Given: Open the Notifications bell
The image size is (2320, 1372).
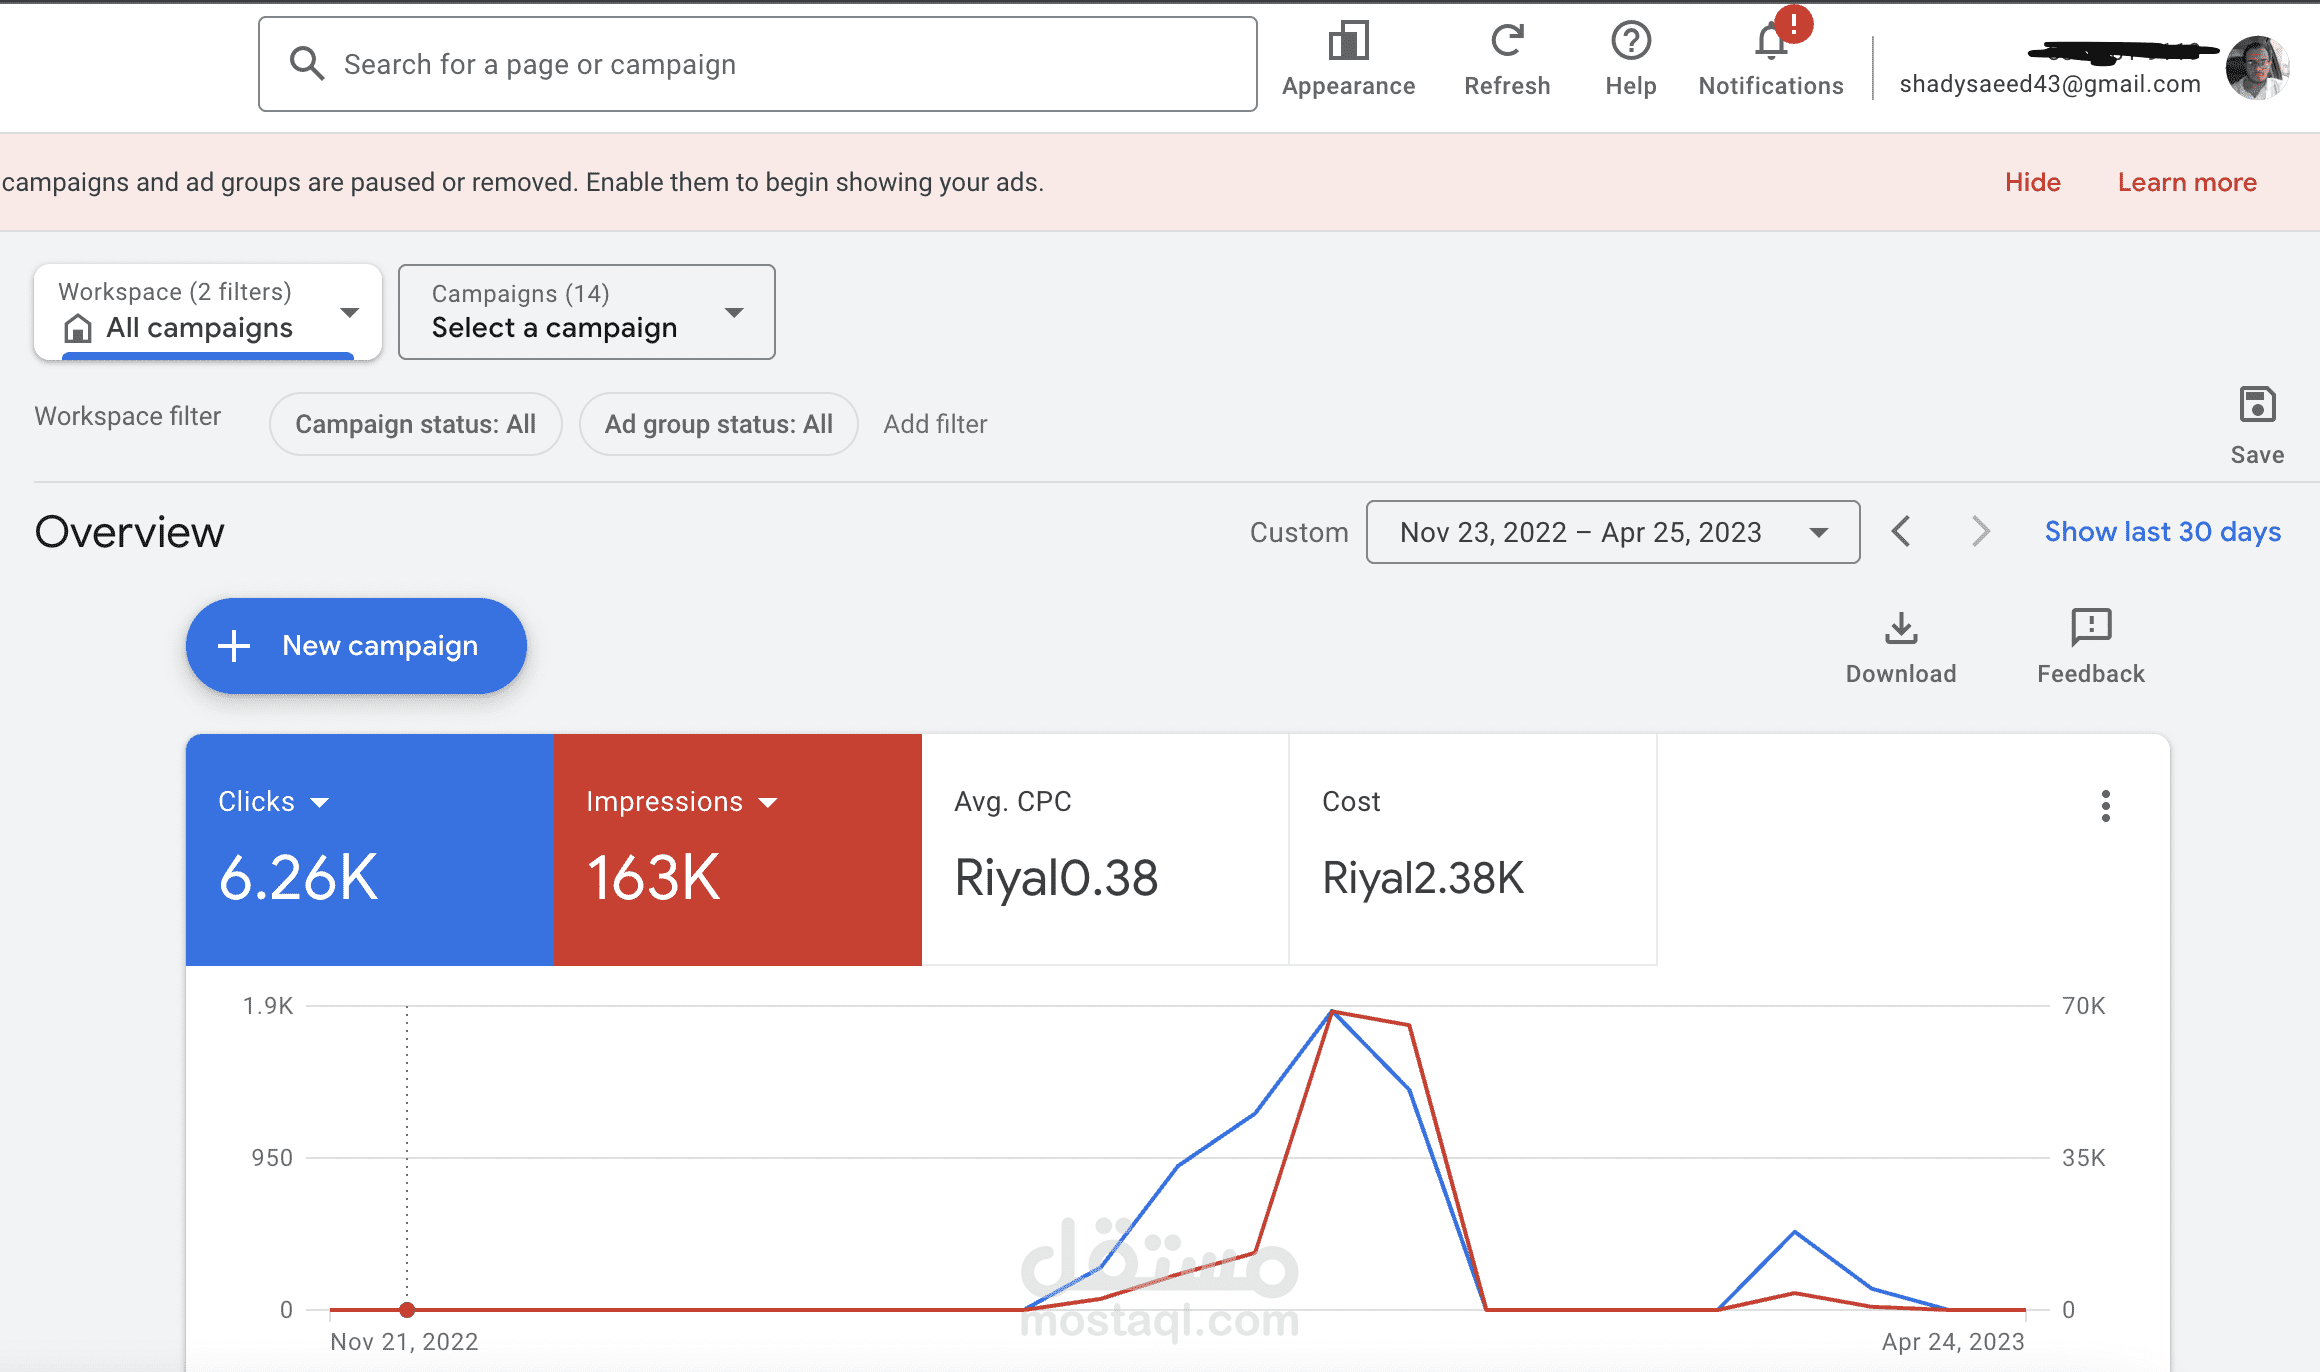Looking at the screenshot, I should point(1771,42).
